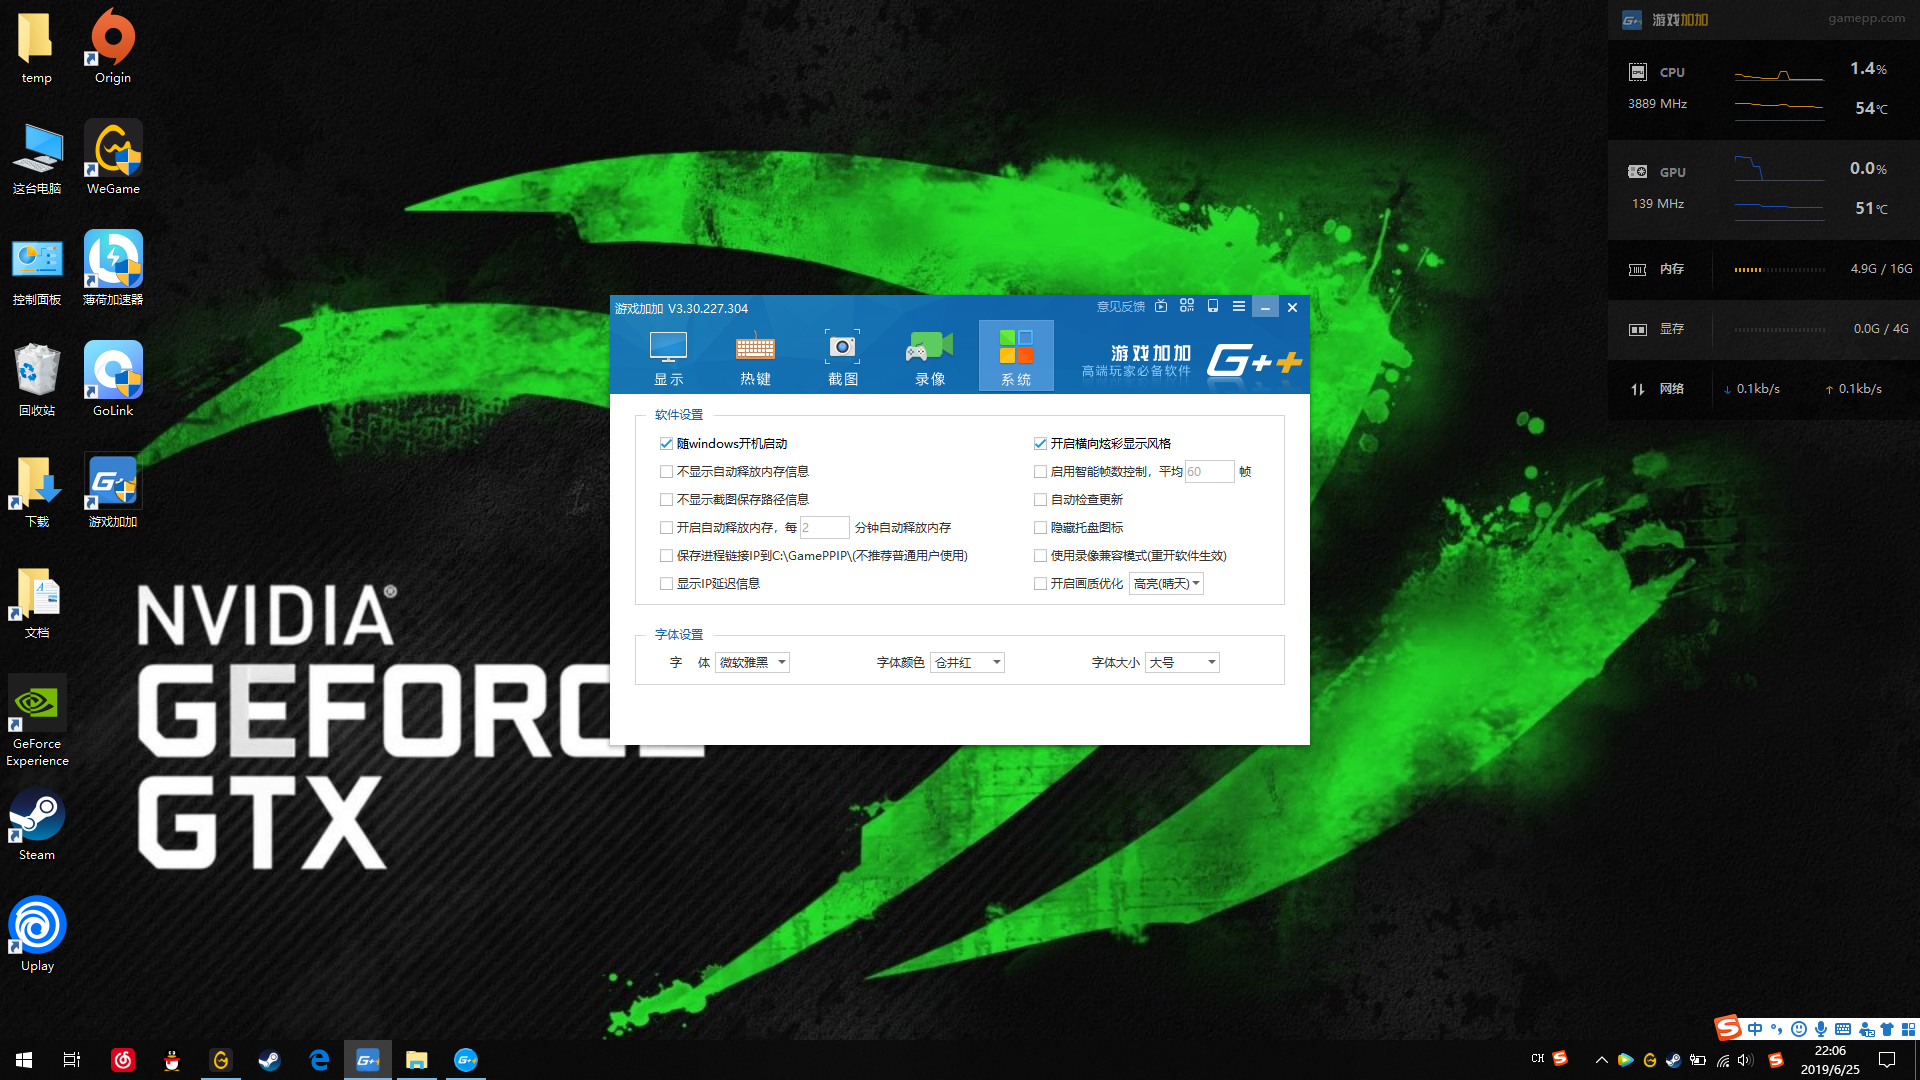Open File Explorer on taskbar
The height and width of the screenshot is (1080, 1920).
(x=417, y=1060)
